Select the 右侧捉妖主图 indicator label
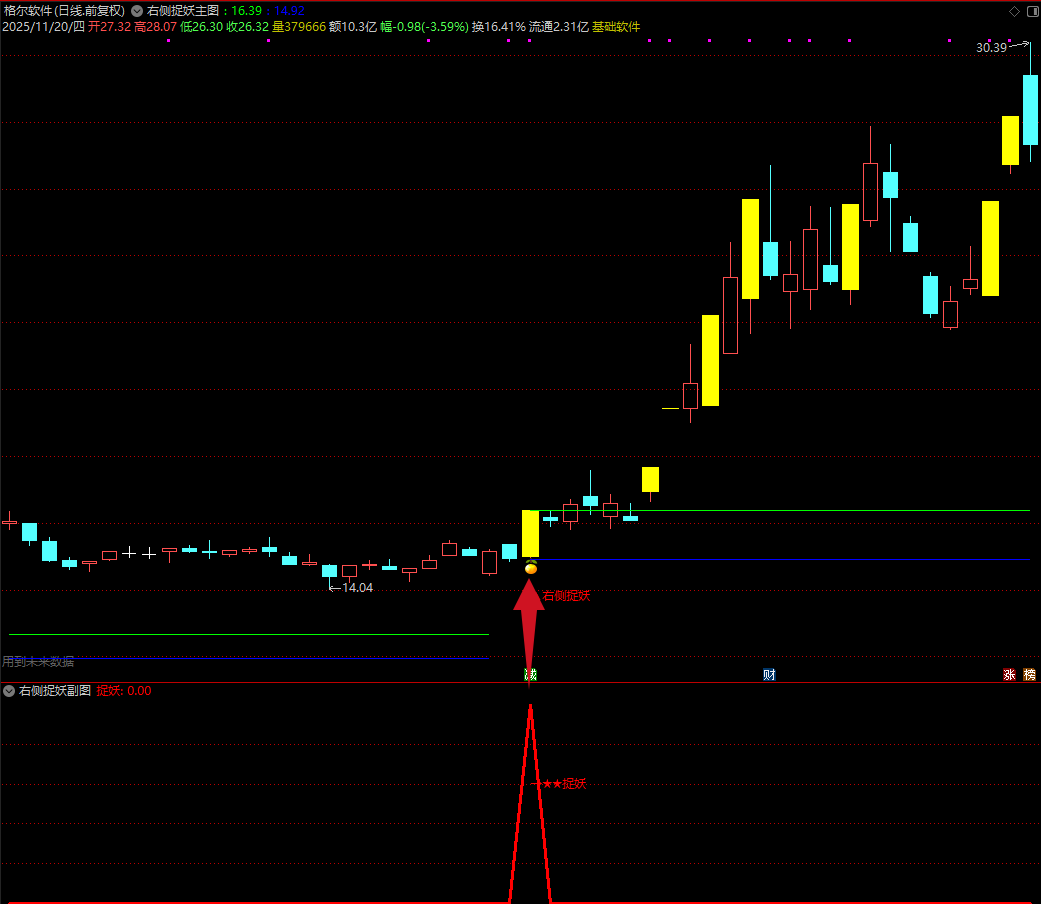Viewport: 1041px width, 904px height. click(182, 10)
